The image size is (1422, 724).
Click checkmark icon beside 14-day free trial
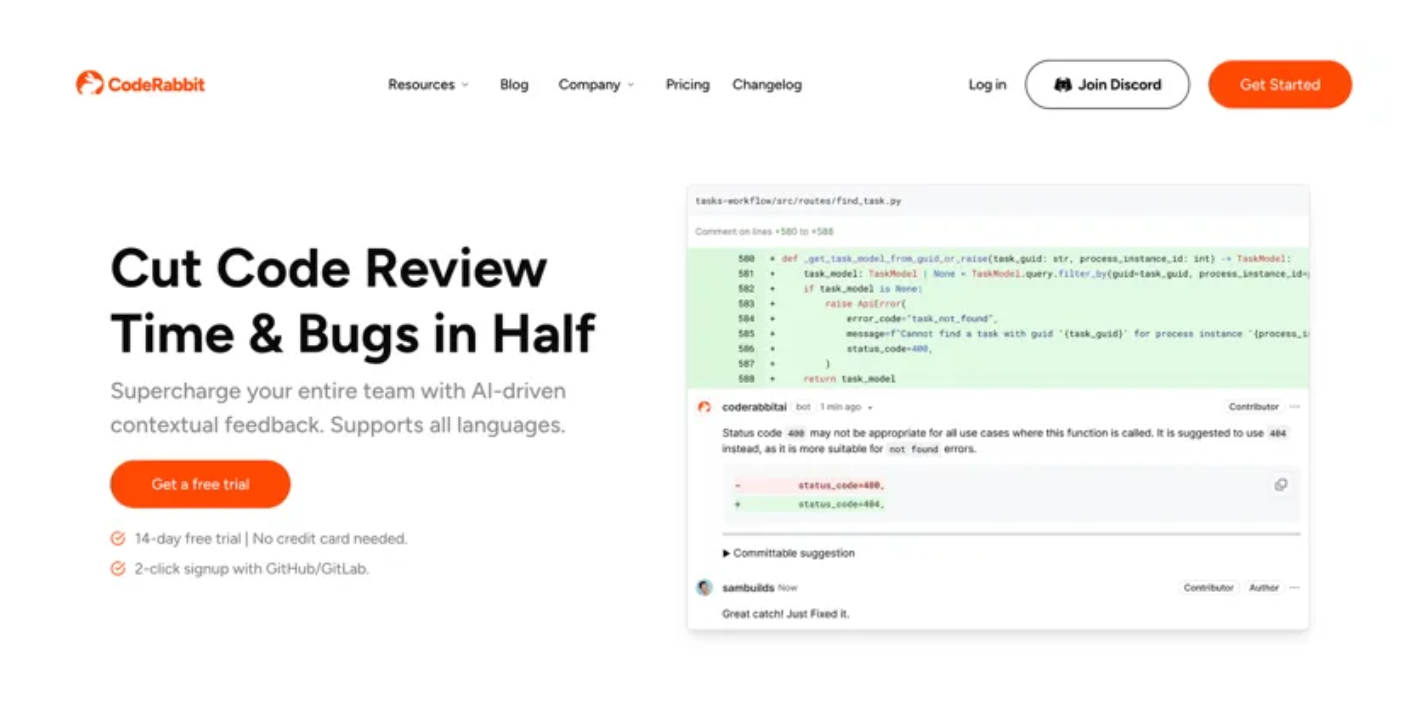[117, 538]
